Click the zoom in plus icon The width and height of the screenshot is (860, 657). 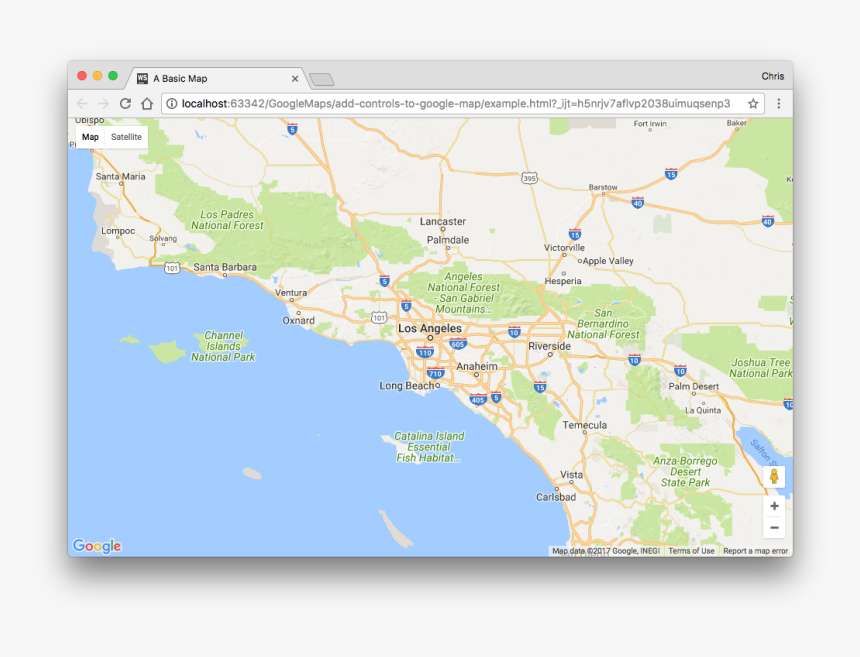(774, 506)
